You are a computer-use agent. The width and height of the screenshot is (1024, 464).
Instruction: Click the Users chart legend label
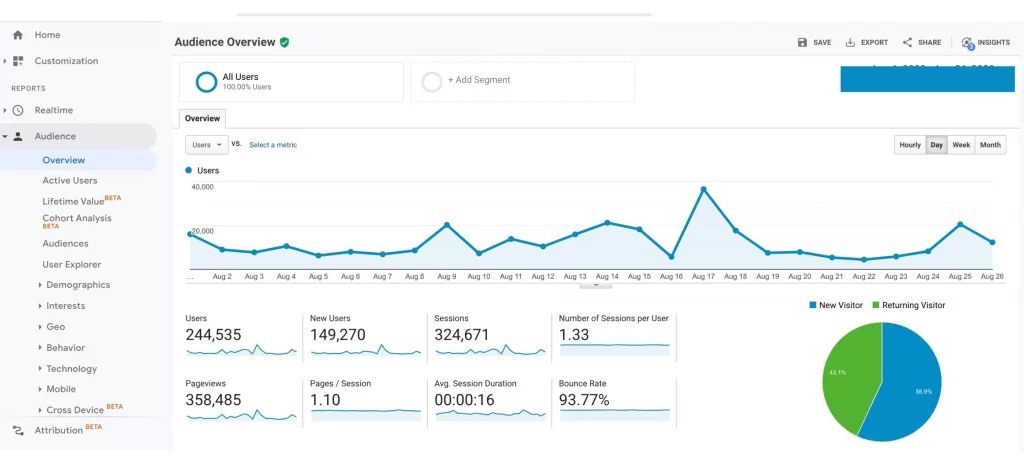click(208, 171)
